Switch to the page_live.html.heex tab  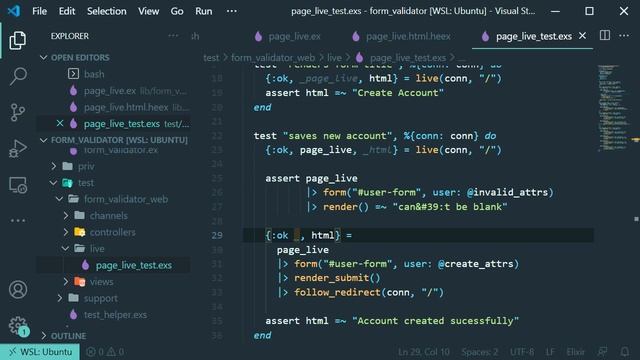point(402,36)
